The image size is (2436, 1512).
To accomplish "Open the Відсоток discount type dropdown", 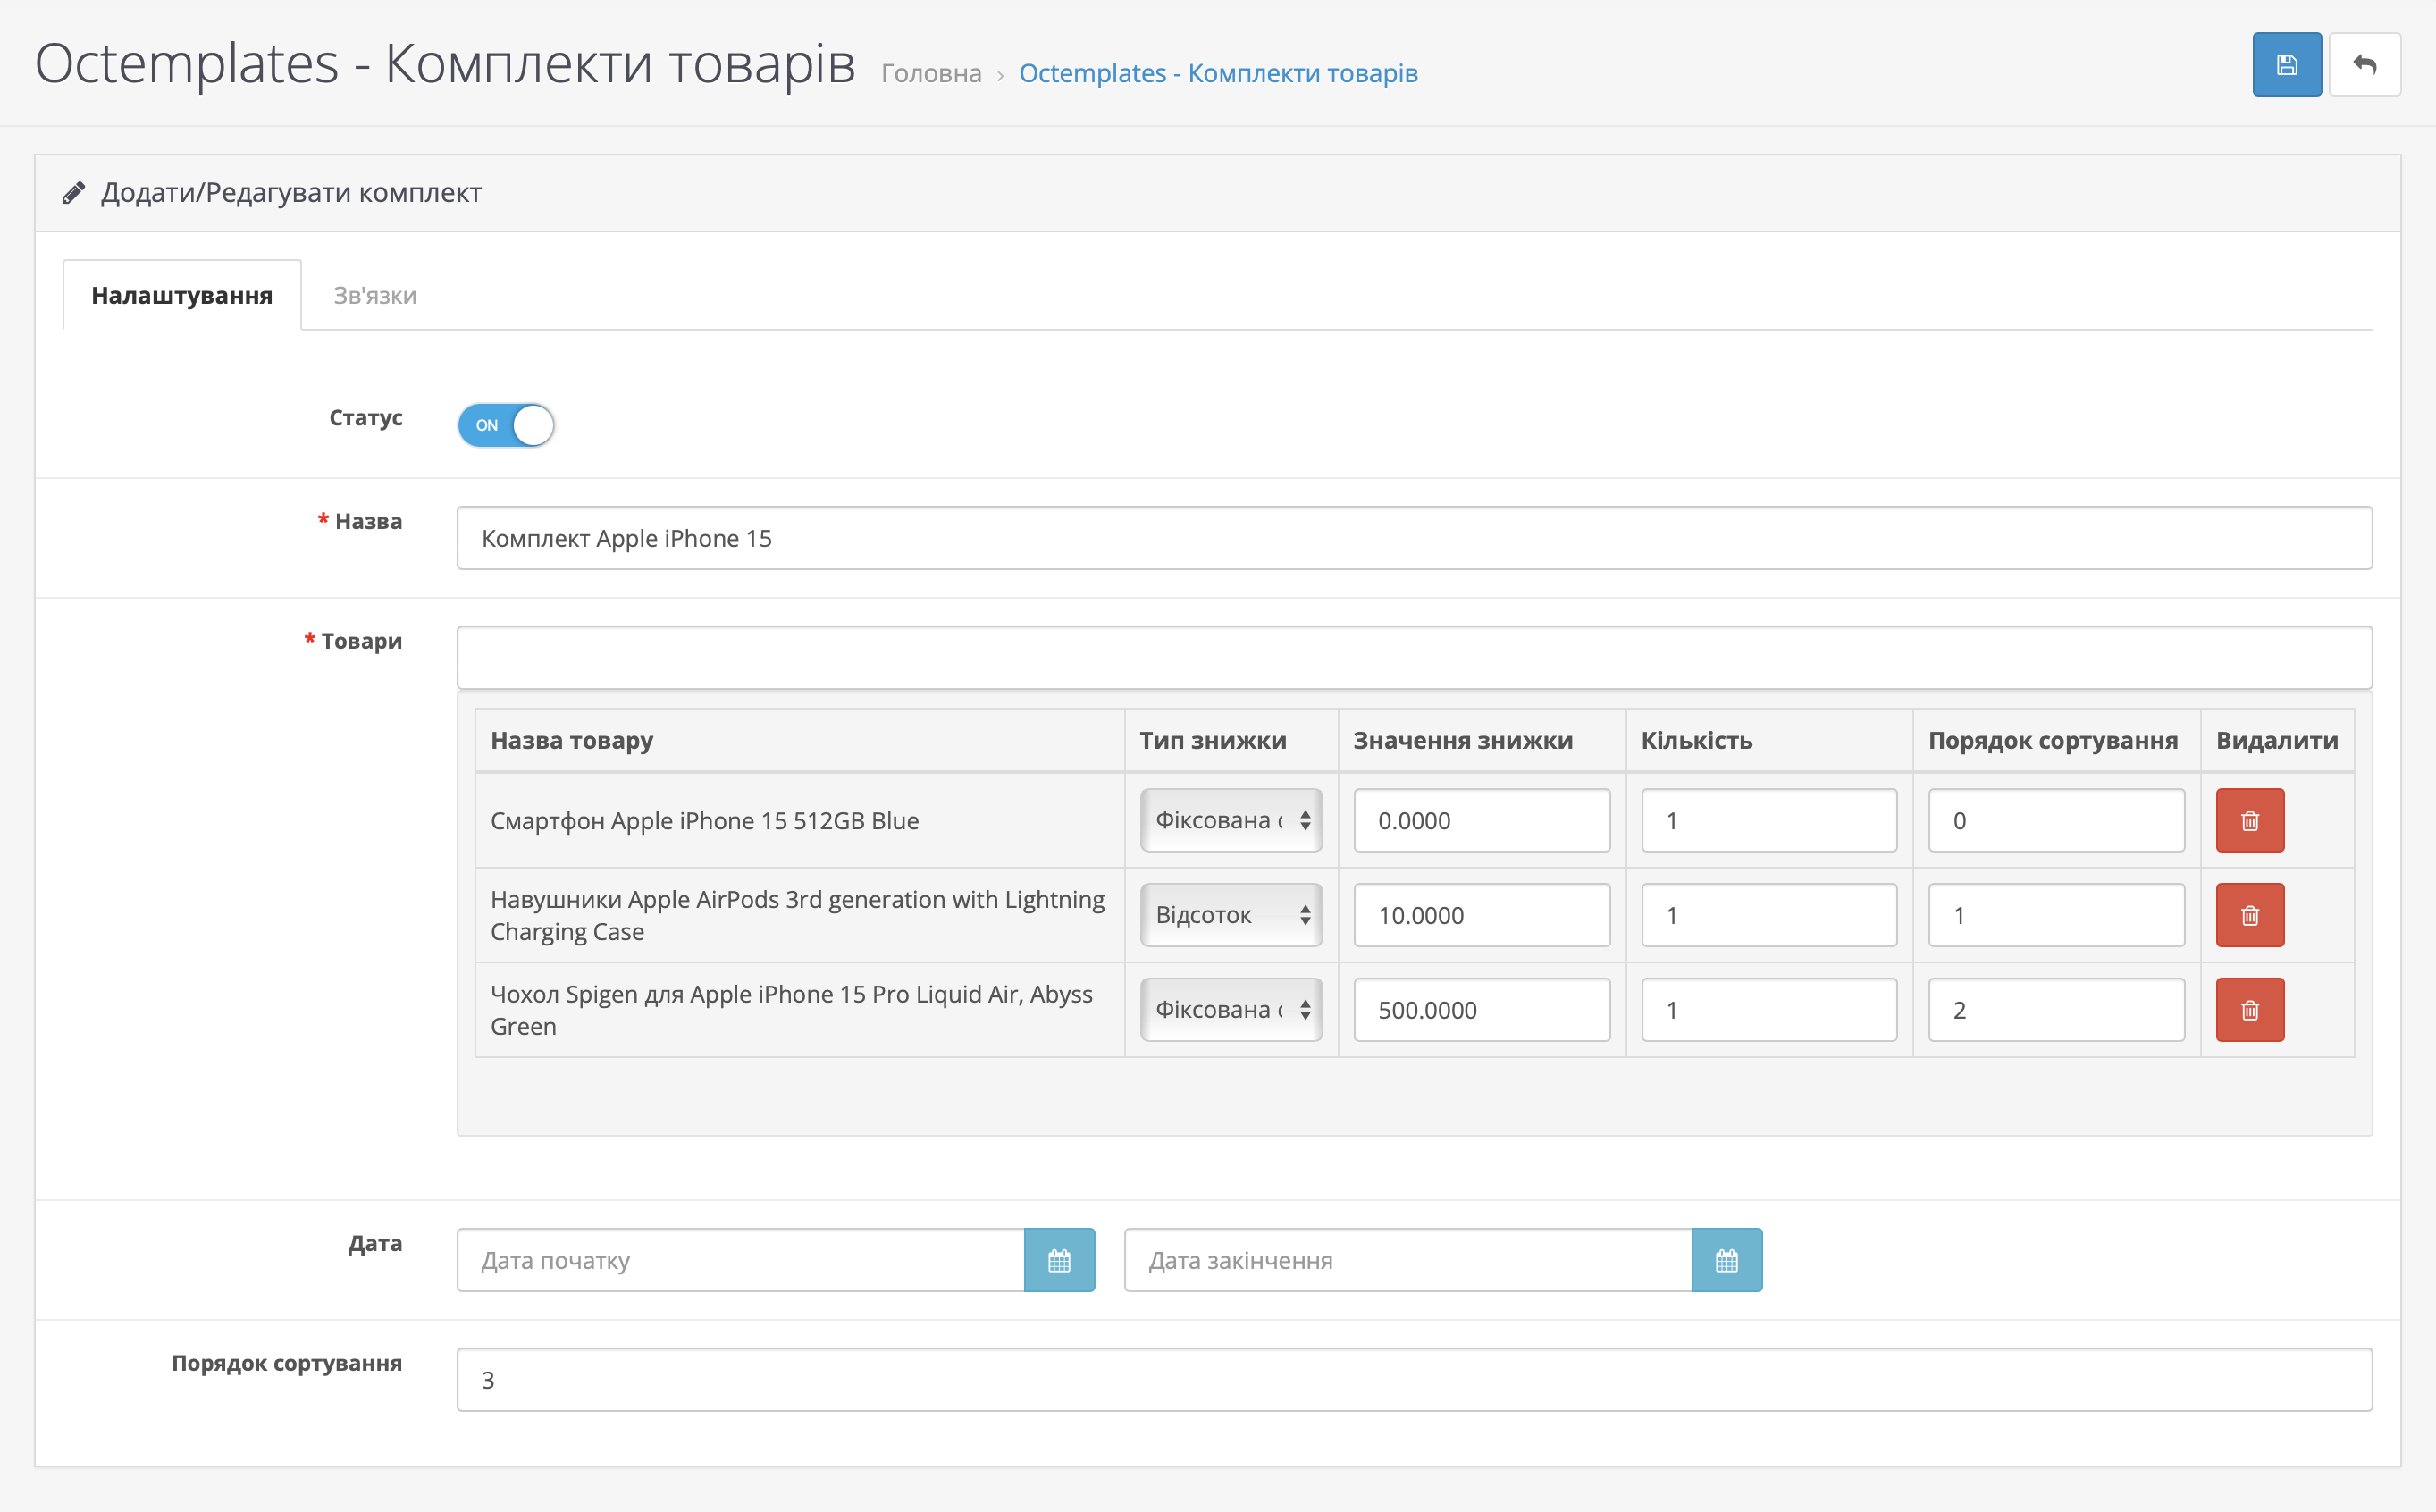I will pos(1231,915).
